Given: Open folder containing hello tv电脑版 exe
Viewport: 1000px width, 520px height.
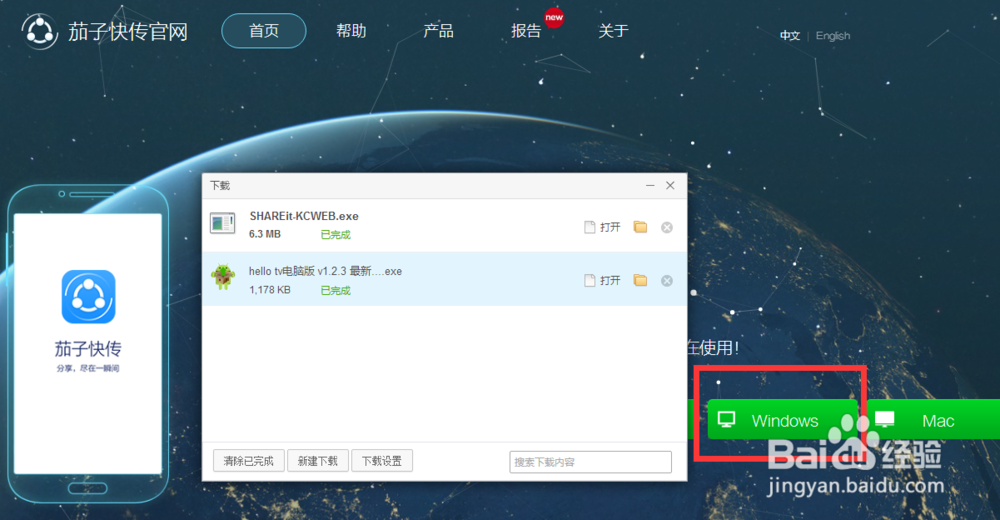Looking at the screenshot, I should tap(640, 281).
